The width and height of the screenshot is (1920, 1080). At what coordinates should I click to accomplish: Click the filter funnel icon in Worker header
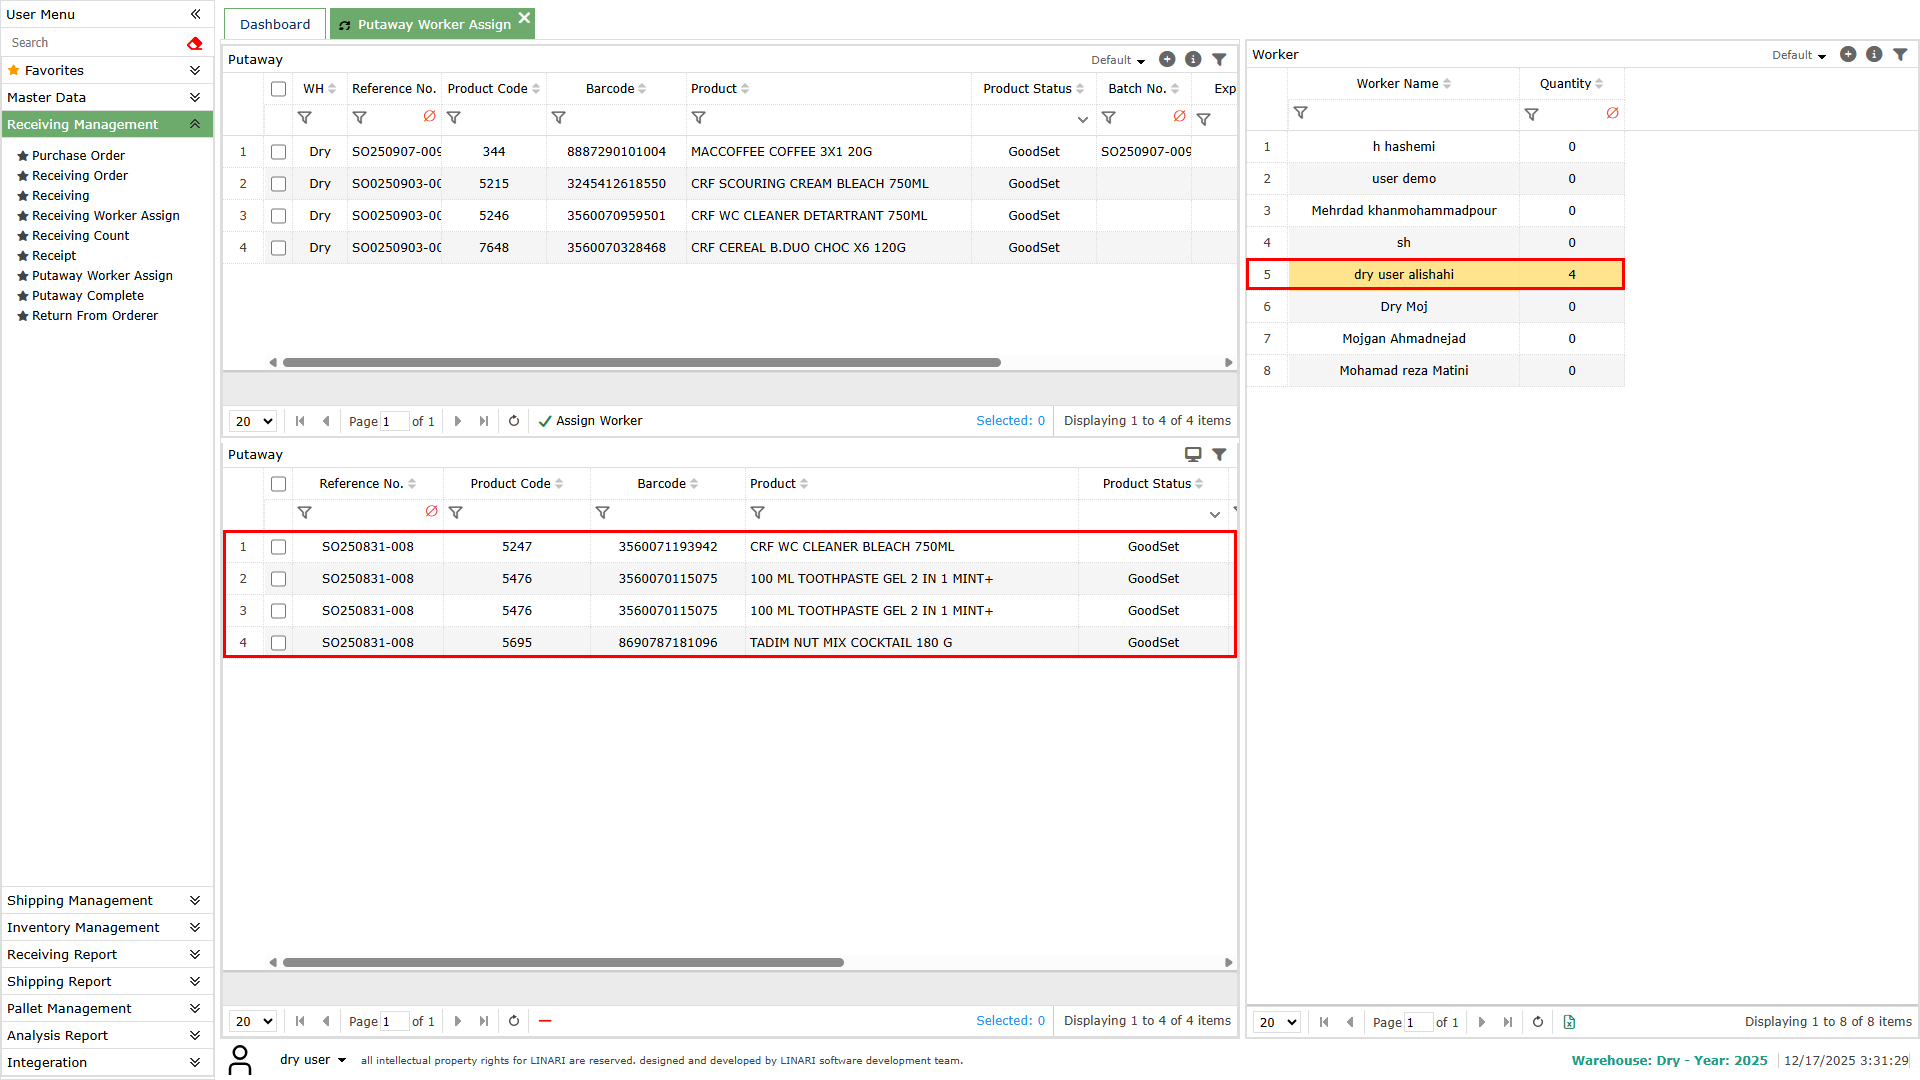[x=1900, y=55]
